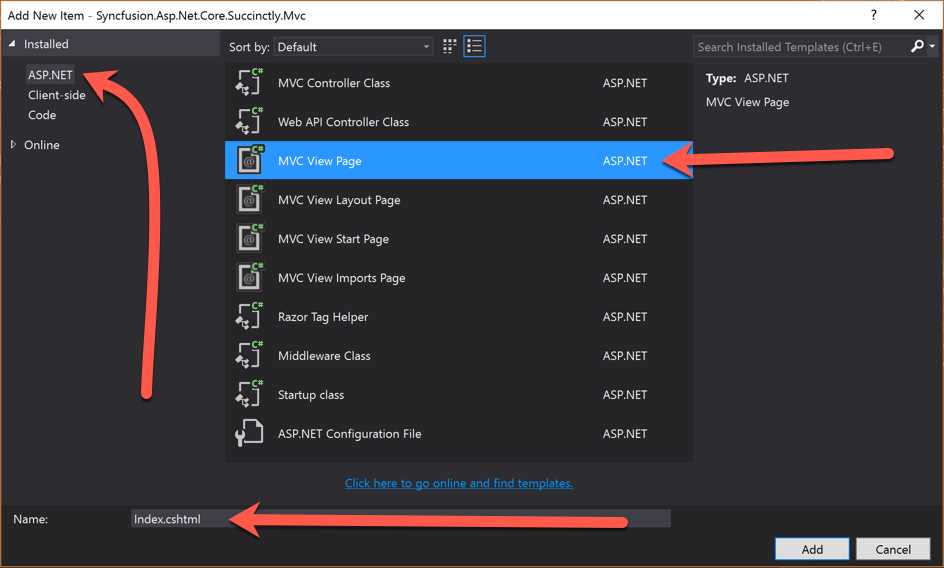Viewport: 944px width, 568px height.
Task: Click the Name field containing Index.cshtml
Action: tap(400, 519)
